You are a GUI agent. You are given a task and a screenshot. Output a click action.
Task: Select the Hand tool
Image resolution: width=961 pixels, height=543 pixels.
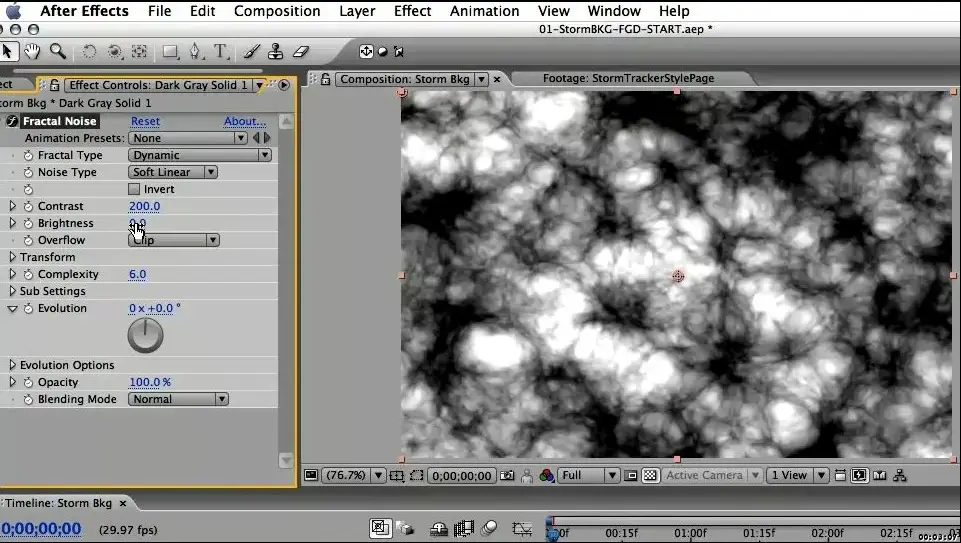32,51
